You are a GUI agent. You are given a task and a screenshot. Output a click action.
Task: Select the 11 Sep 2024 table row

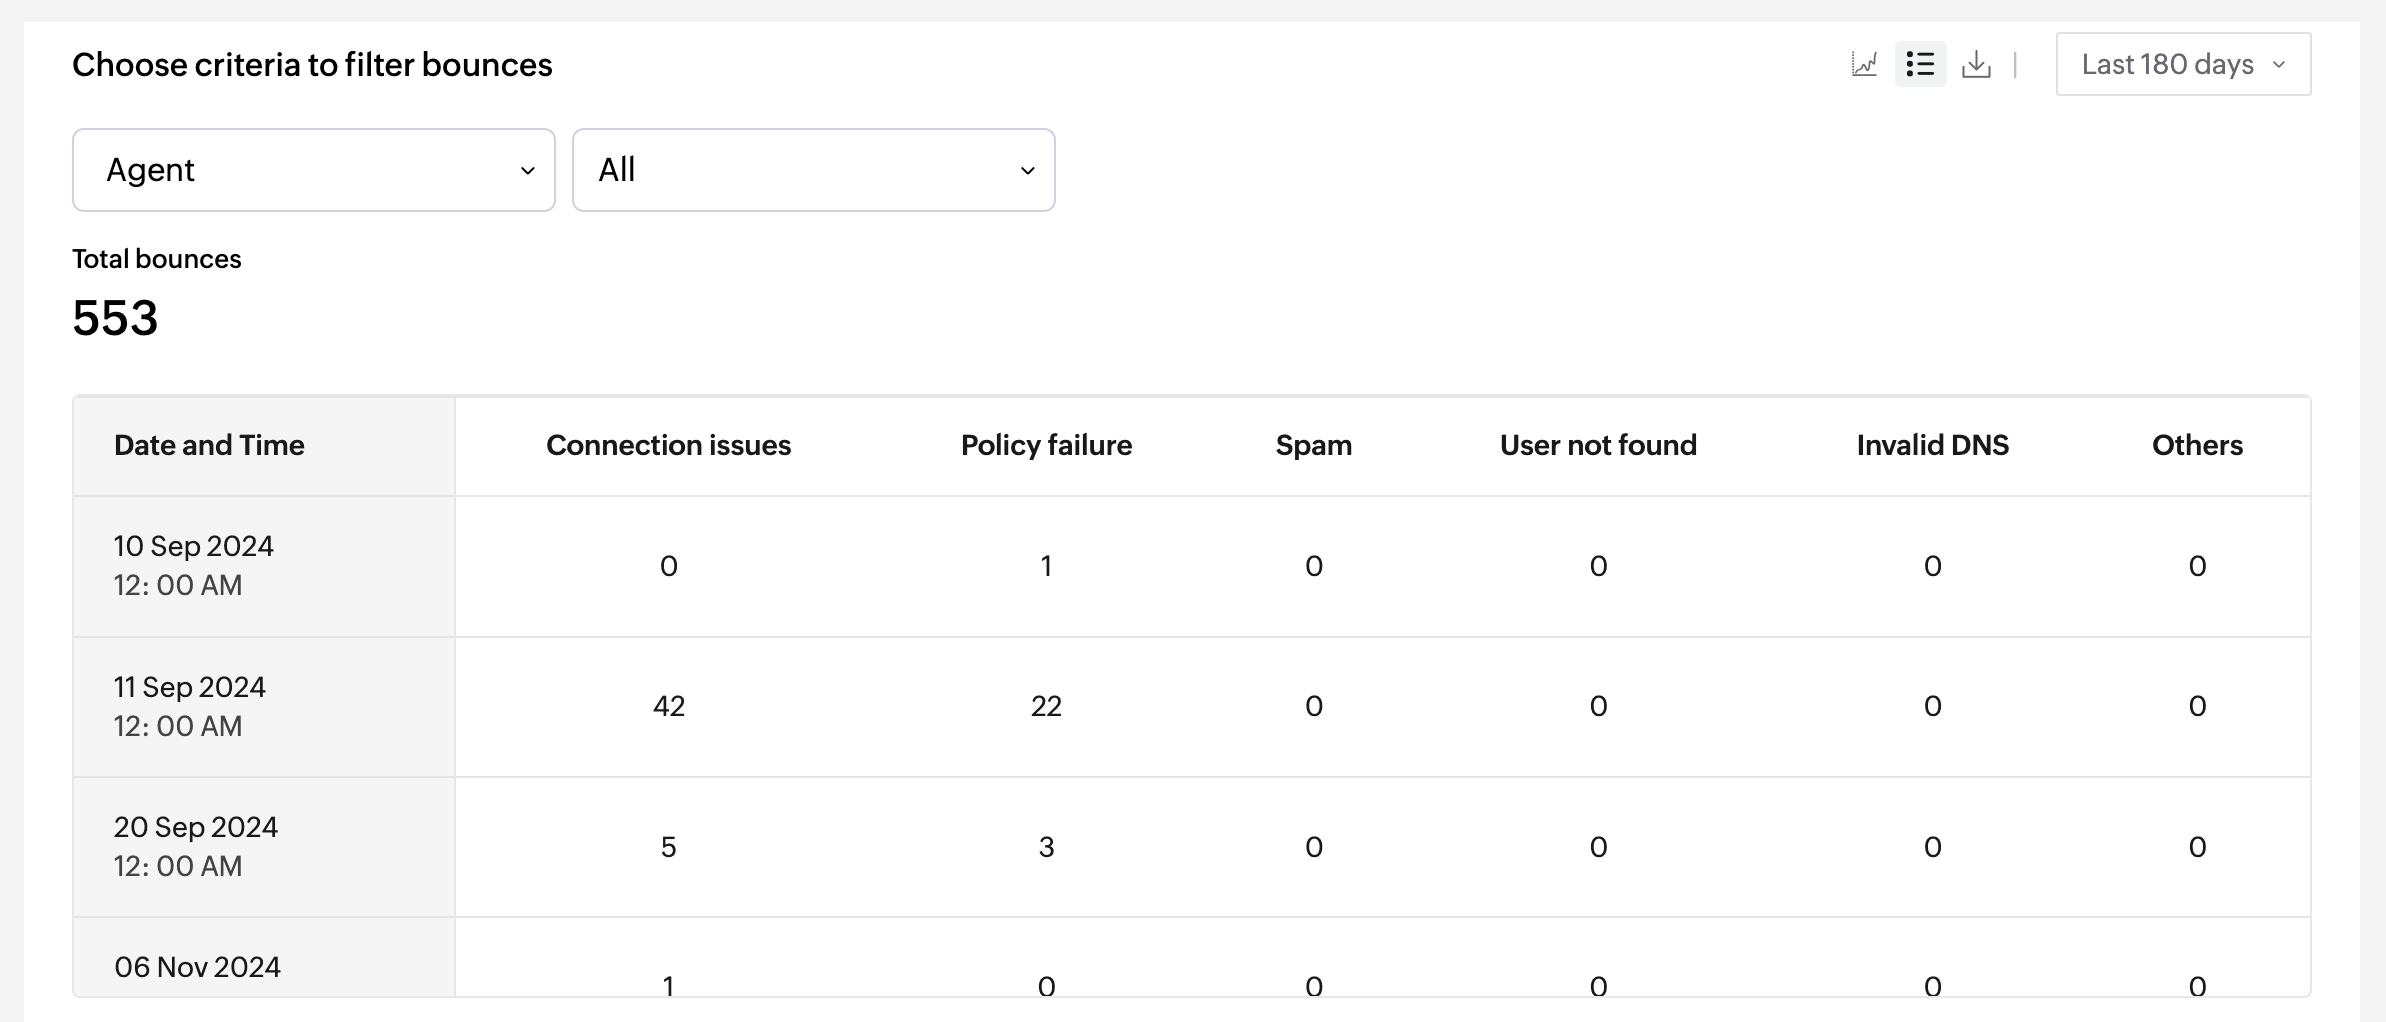(190, 706)
